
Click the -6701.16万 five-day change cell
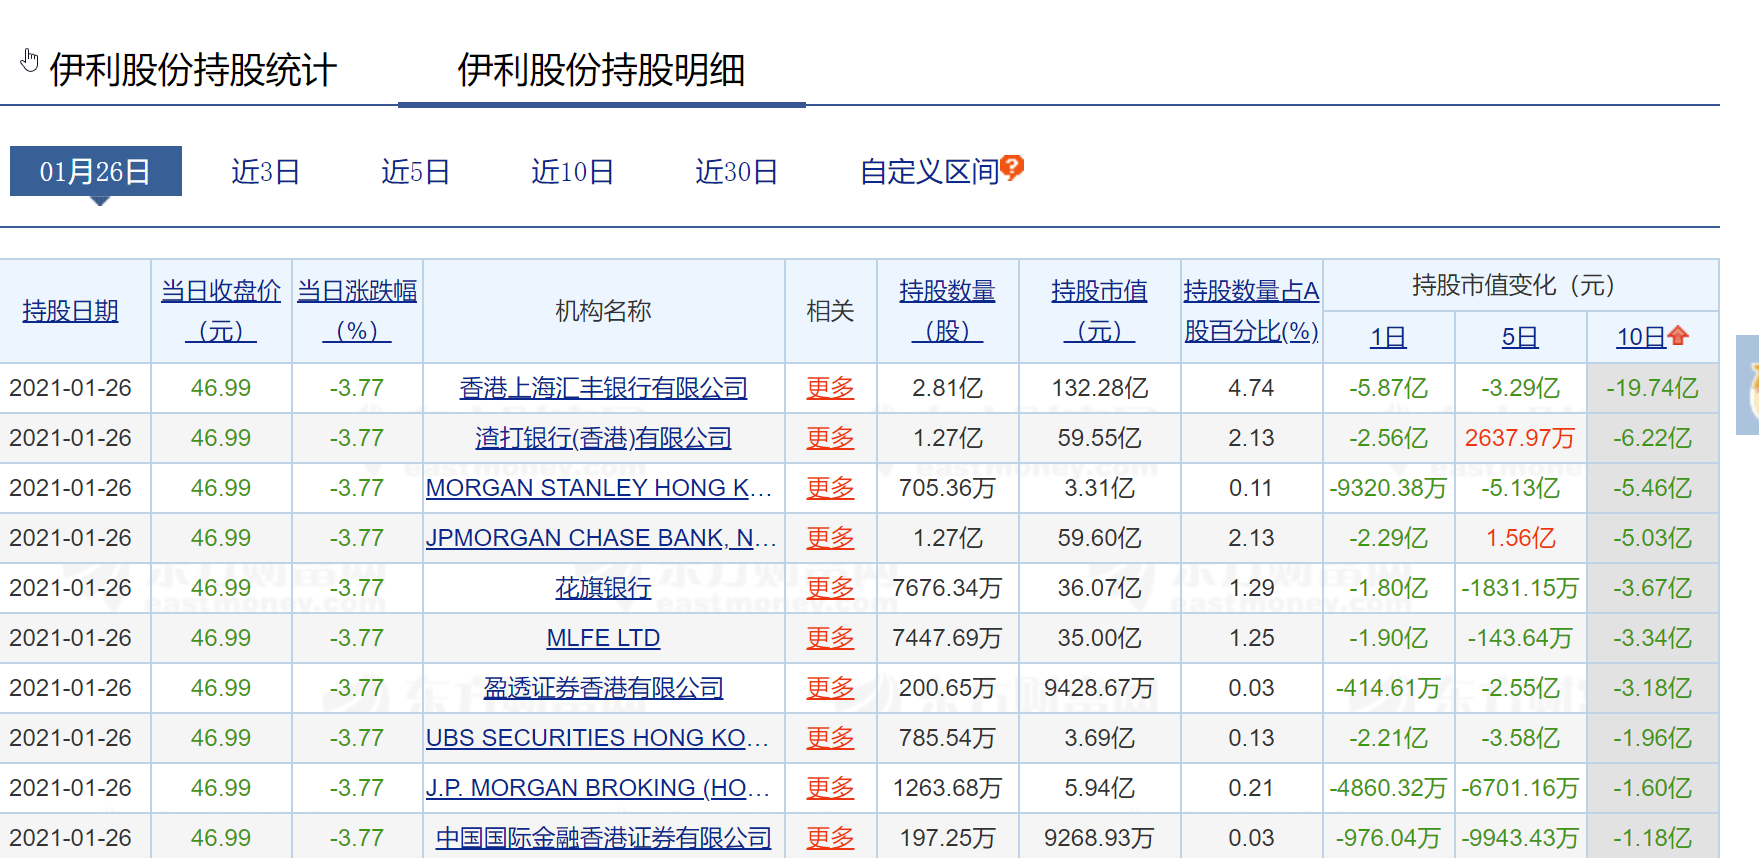click(x=1520, y=788)
